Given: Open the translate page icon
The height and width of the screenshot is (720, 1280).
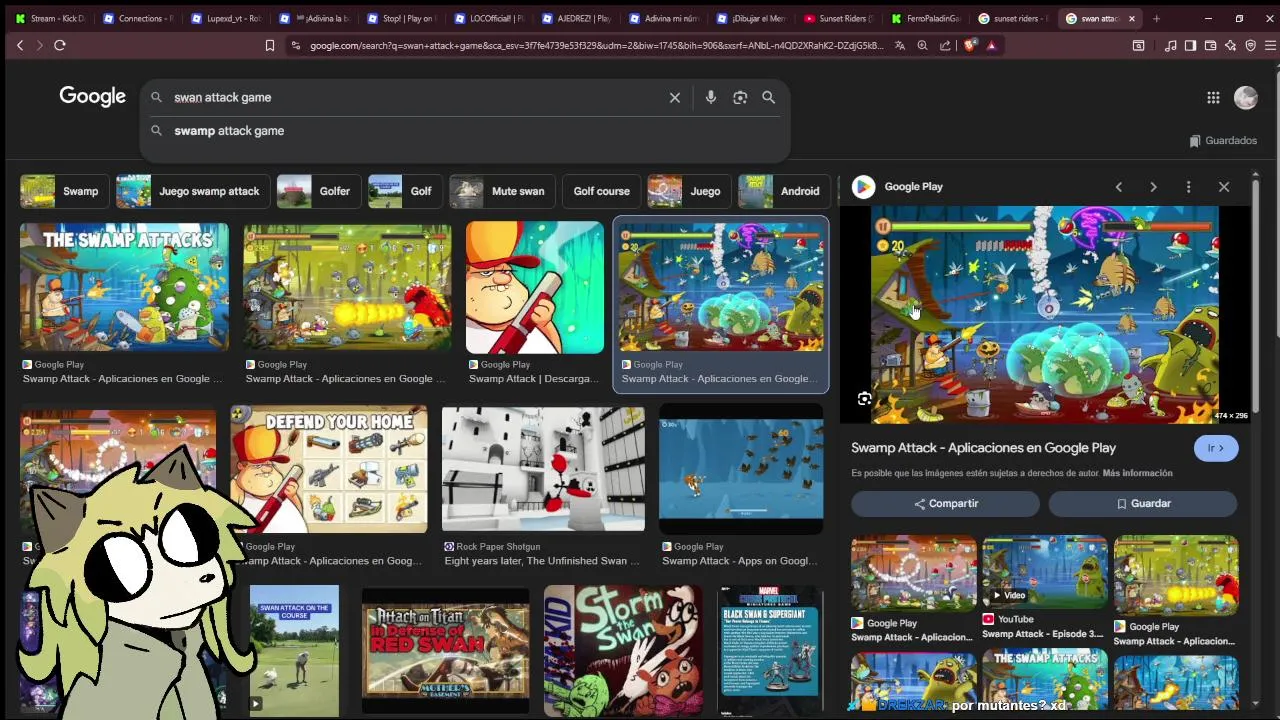Looking at the screenshot, I should (x=900, y=45).
